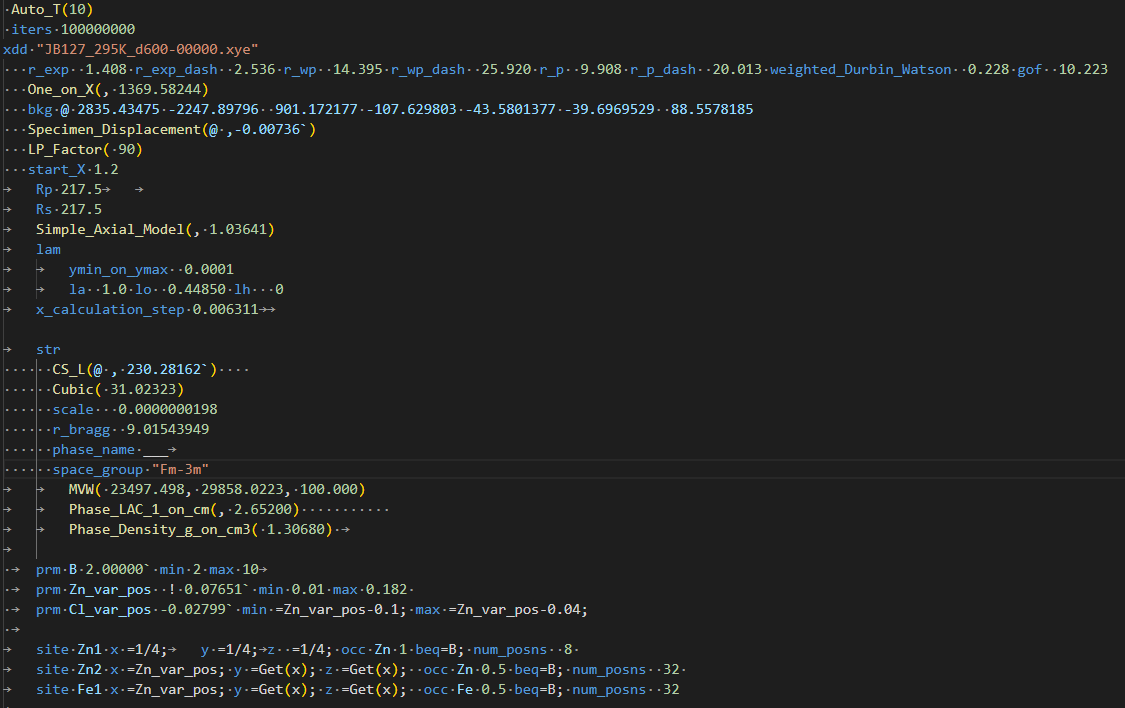The height and width of the screenshot is (708, 1125).
Task: Click the bkg keyword
Action: [x=40, y=110]
